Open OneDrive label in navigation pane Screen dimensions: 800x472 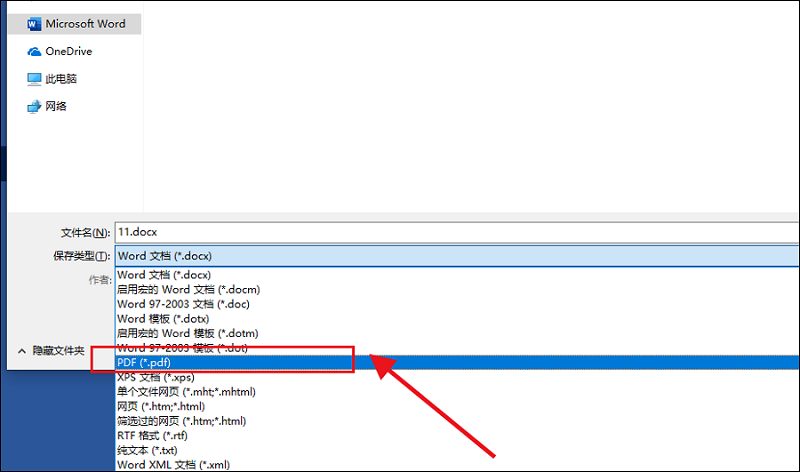[69, 52]
